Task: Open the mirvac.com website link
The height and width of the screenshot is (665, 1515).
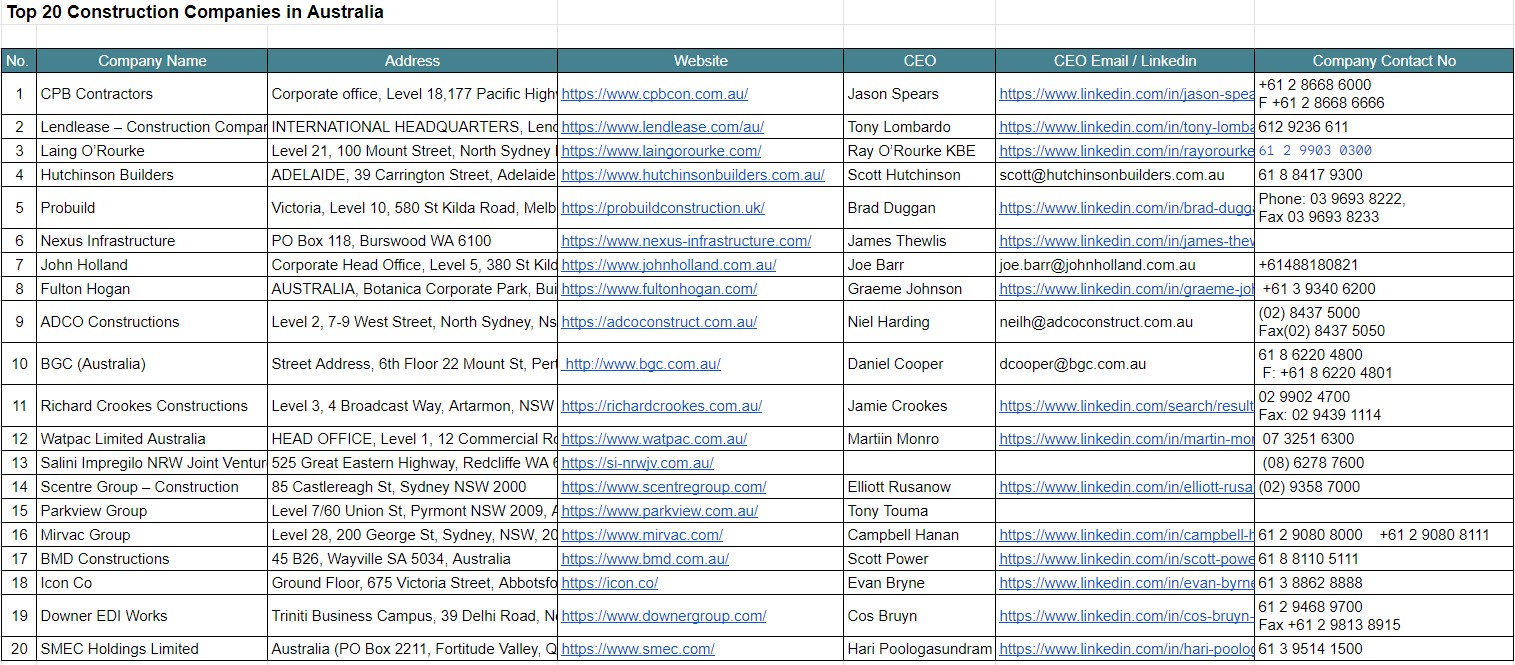Action: click(642, 535)
